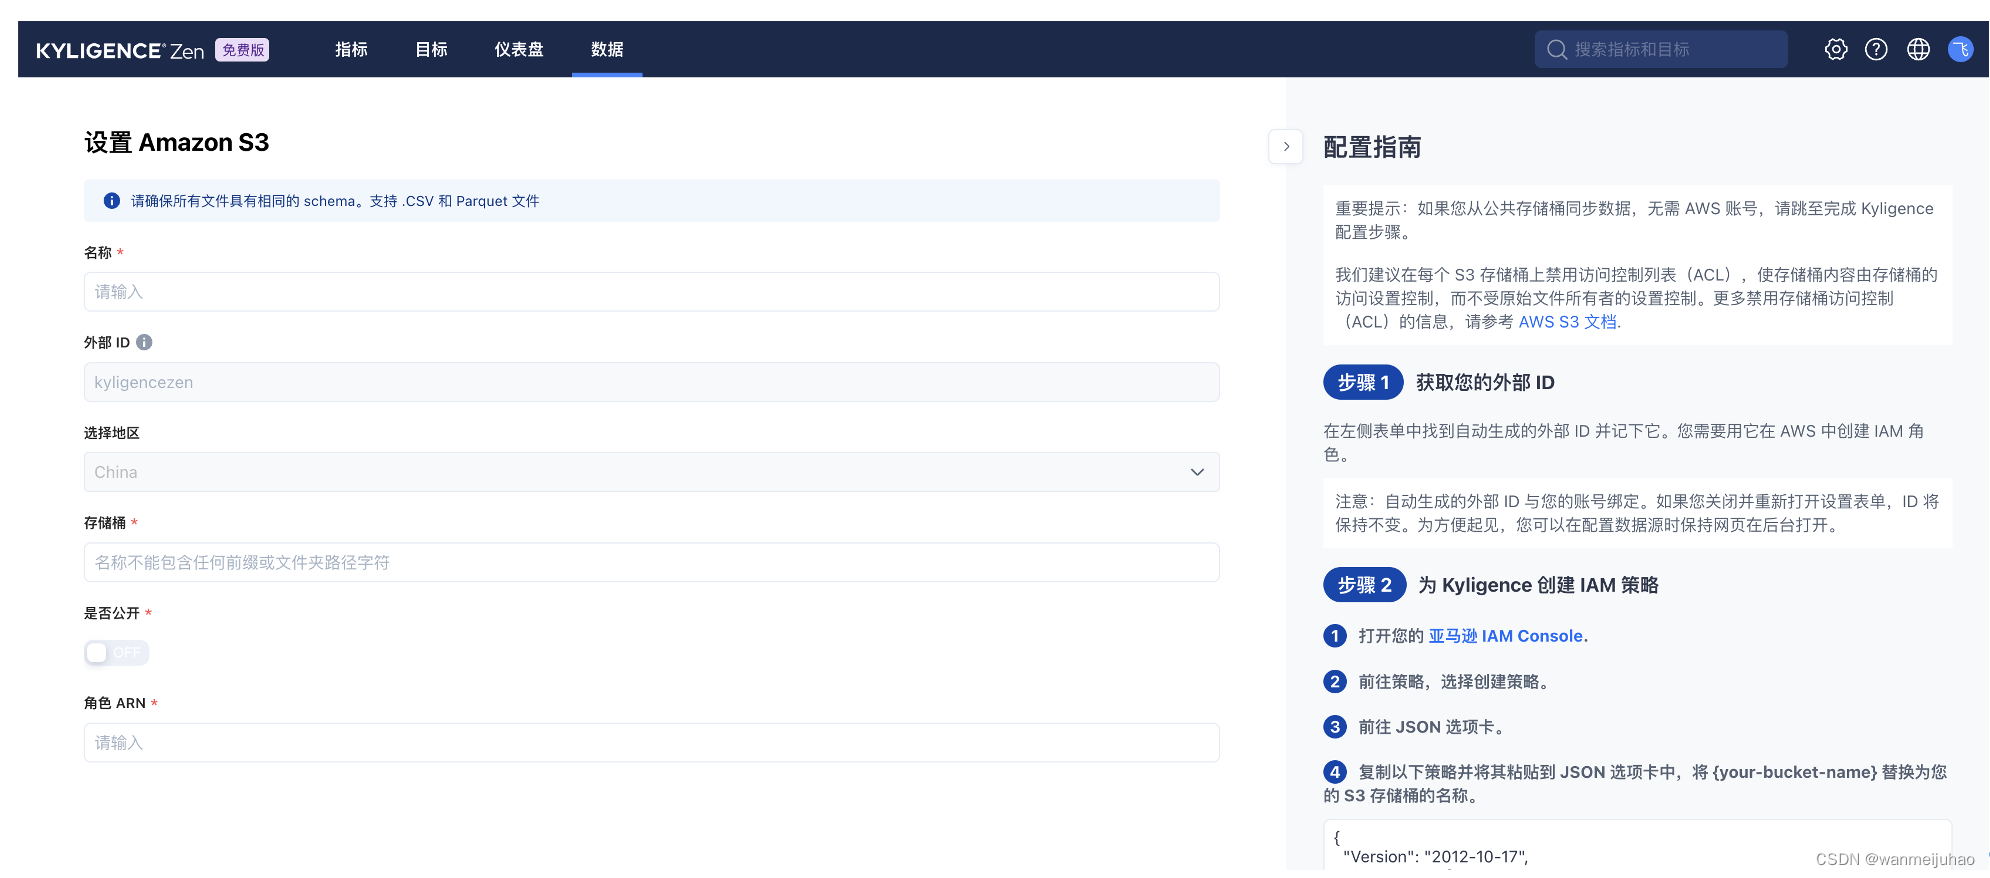Click the 设置 Amazon S3 heading
This screenshot has width=1990, height=878.
[x=177, y=143]
